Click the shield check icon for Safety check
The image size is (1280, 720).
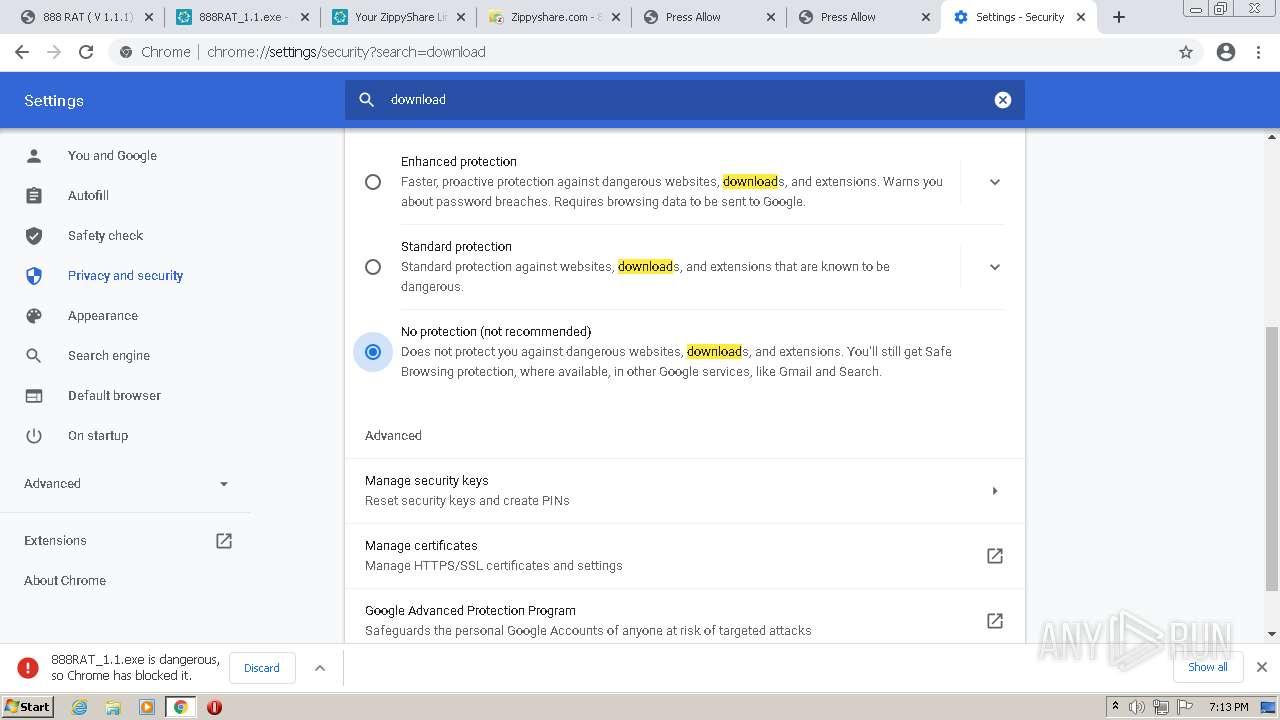click(x=34, y=236)
